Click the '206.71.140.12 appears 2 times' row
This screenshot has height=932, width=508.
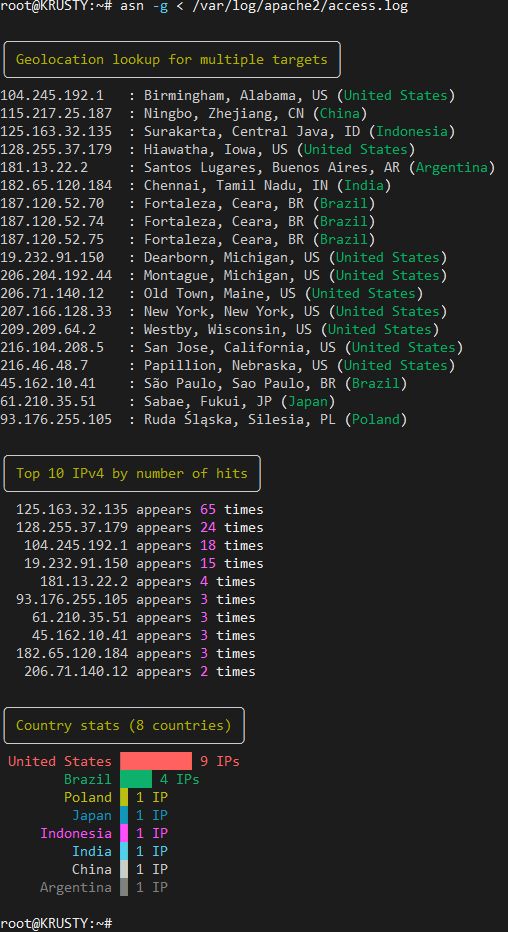coord(140,671)
